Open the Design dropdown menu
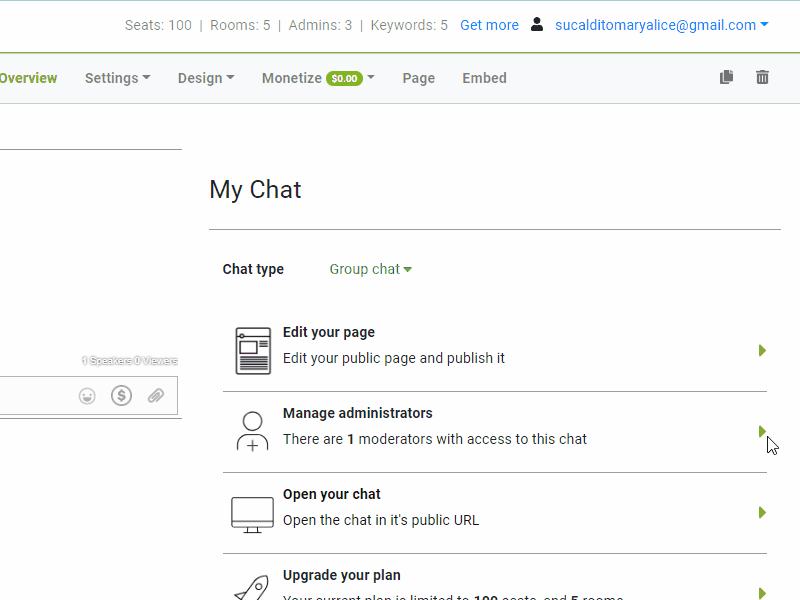 pyautogui.click(x=205, y=77)
